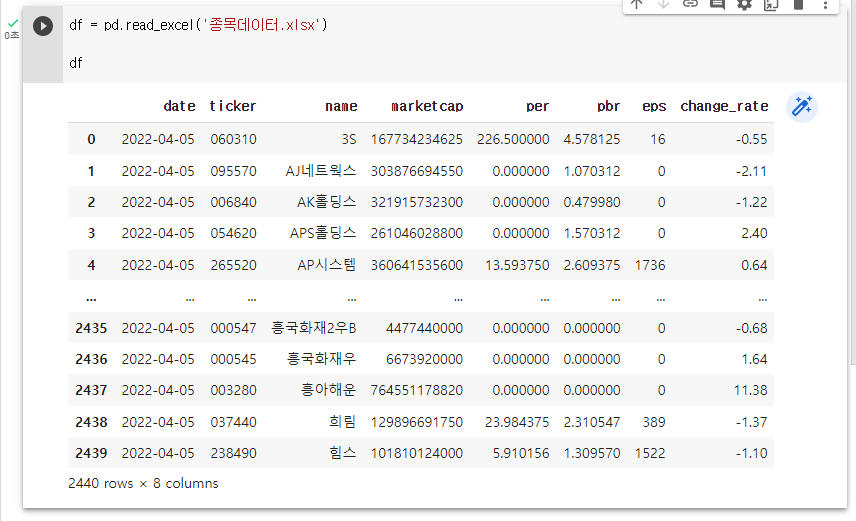Select the 'AP시스템' name cell

(326, 265)
